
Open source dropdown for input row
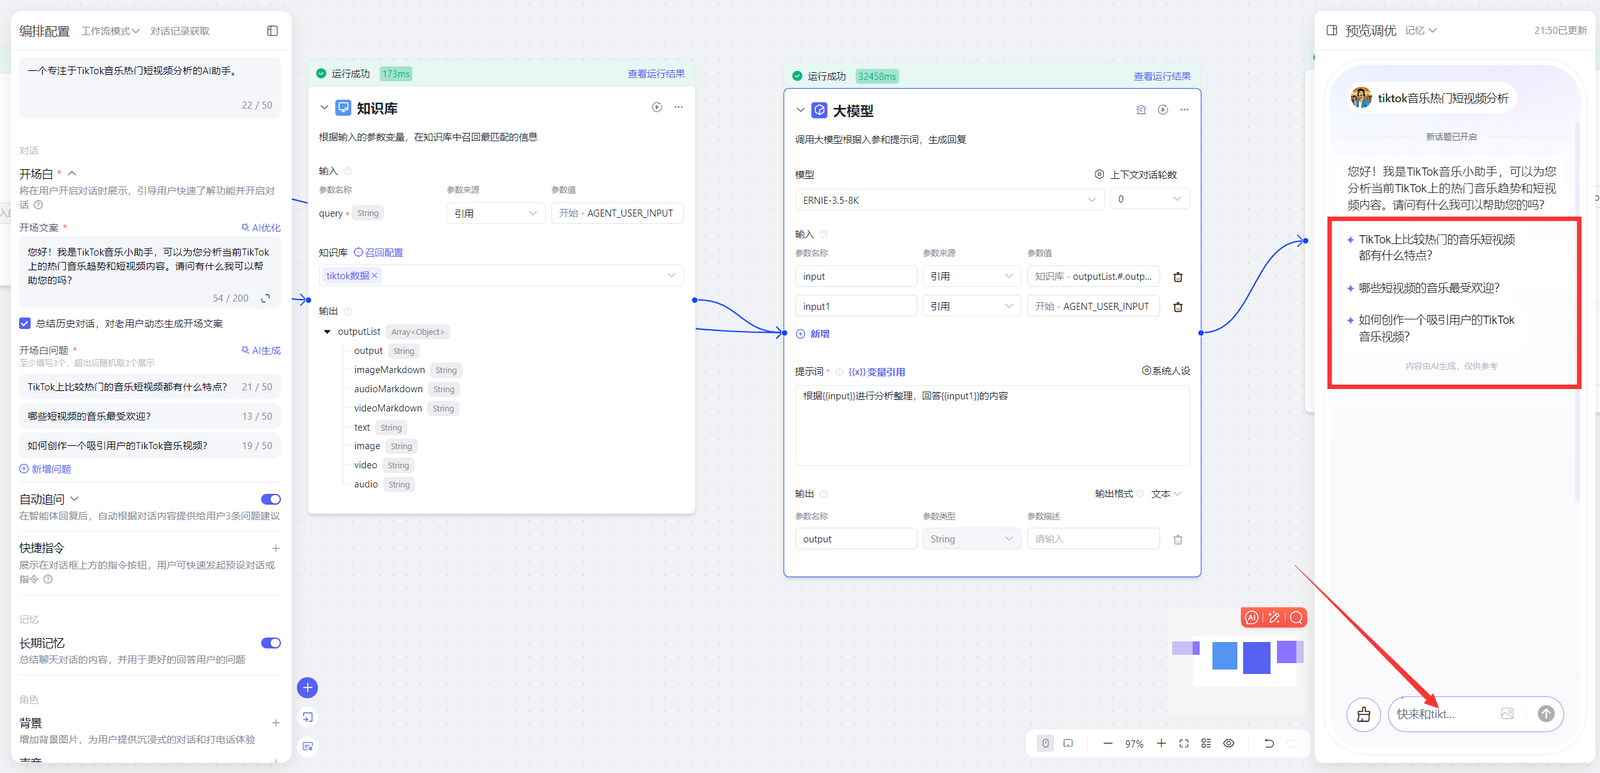pyautogui.click(x=971, y=276)
